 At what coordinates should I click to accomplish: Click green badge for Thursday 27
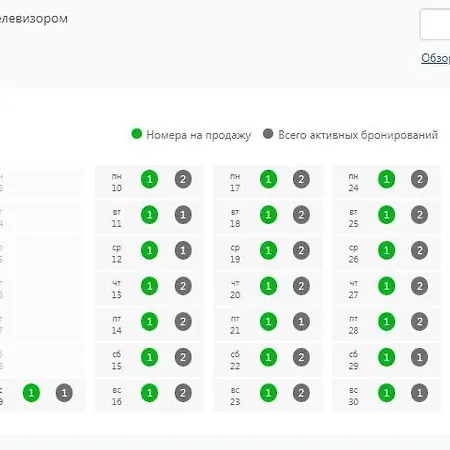pyautogui.click(x=386, y=286)
